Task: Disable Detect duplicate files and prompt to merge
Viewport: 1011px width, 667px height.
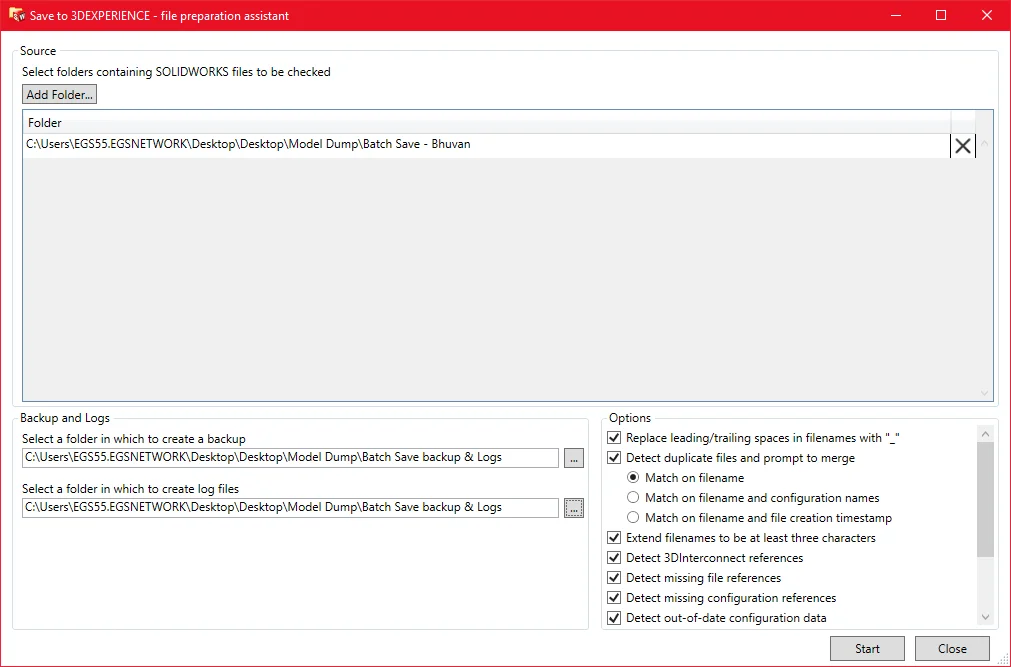Action: point(614,457)
